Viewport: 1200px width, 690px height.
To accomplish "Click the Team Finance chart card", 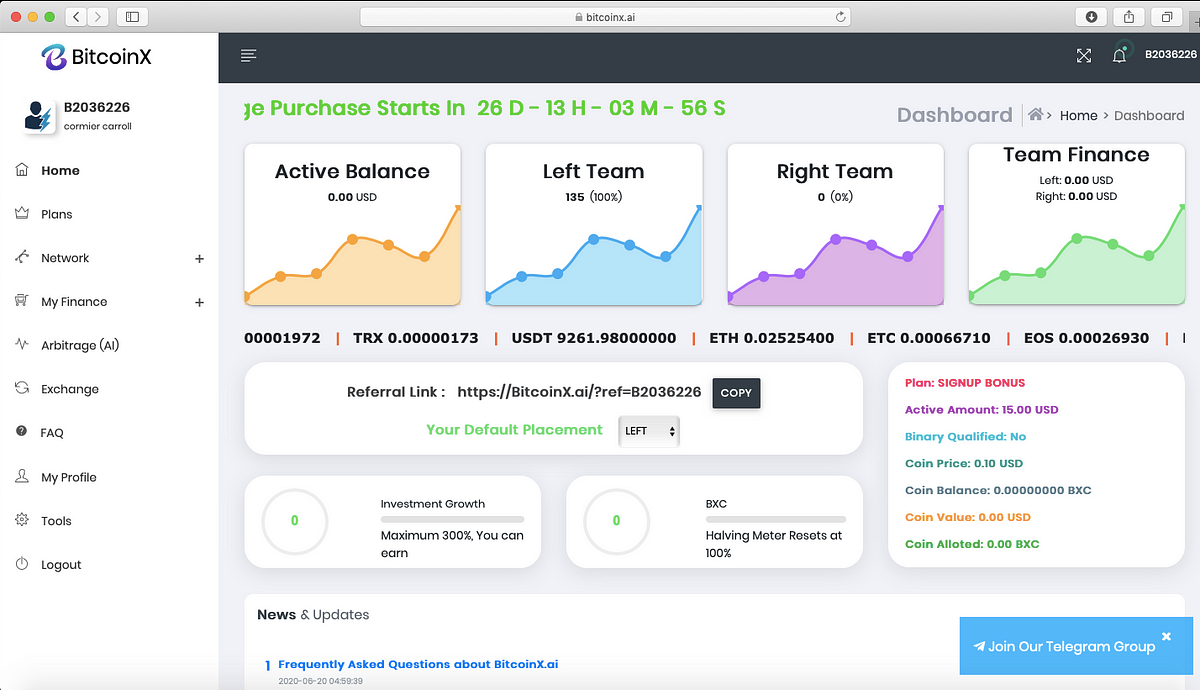I will 1077,224.
